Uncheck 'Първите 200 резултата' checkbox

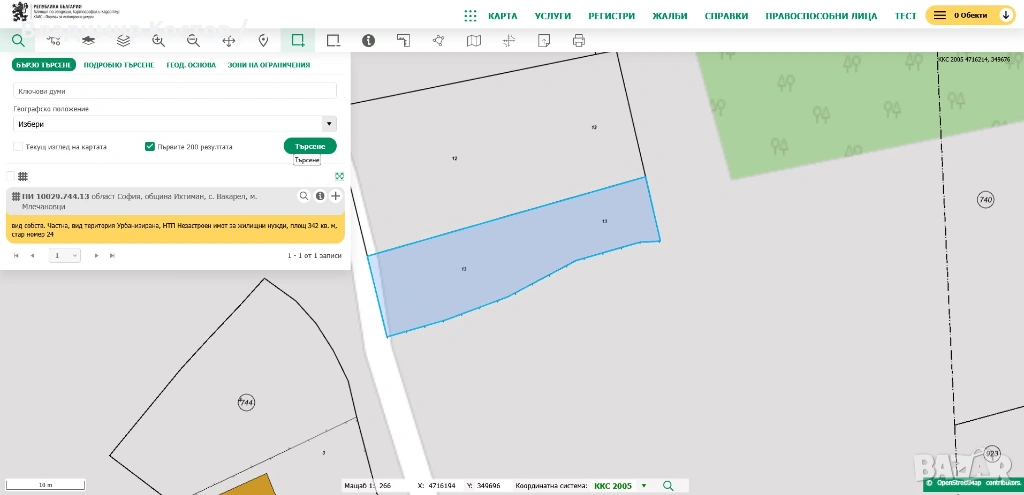click(150, 147)
